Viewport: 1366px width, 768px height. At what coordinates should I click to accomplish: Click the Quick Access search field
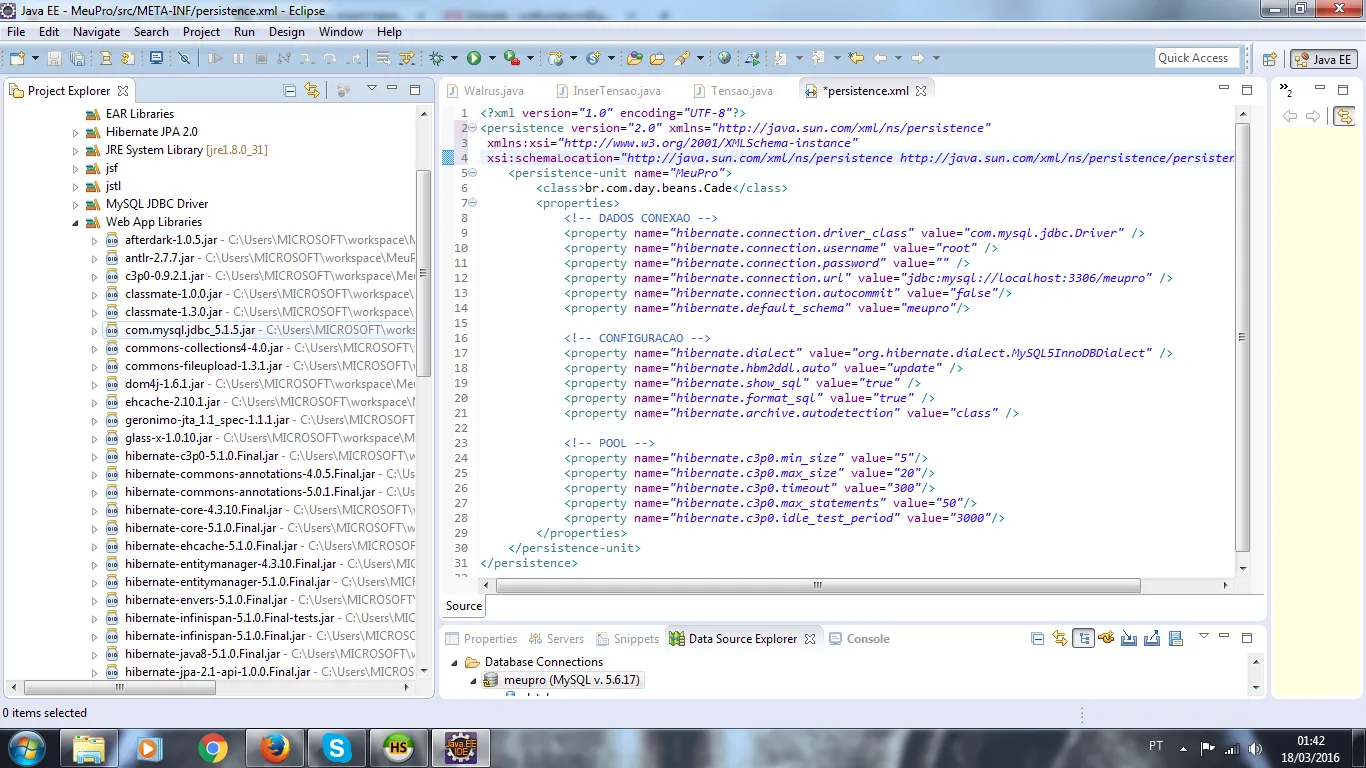[x=1196, y=58]
